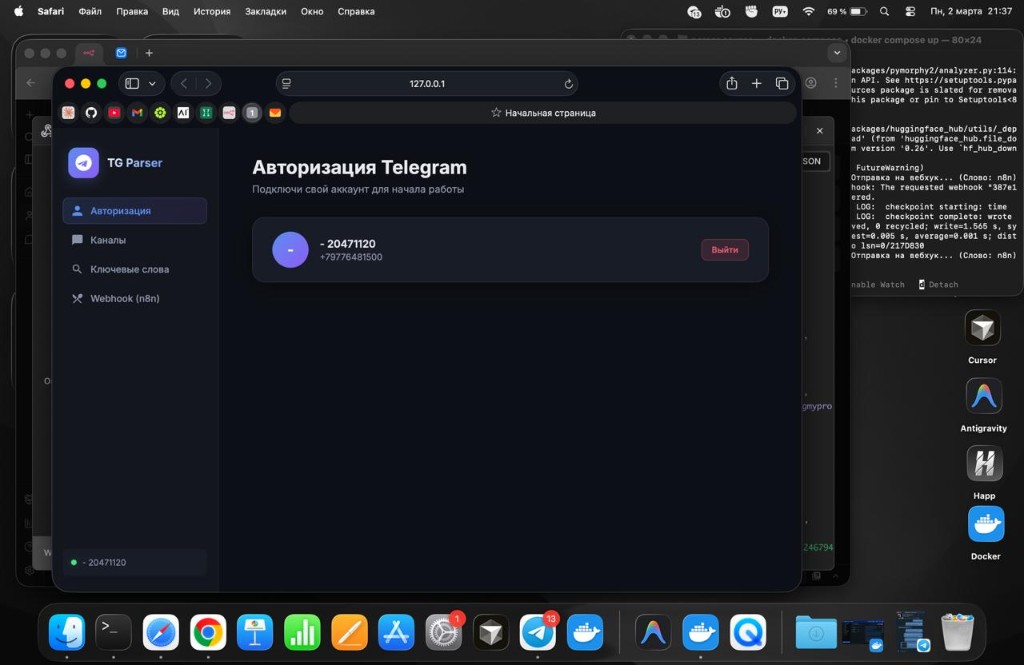Open the Downloads folder in the Dock
This screenshot has height=665, width=1024.
coord(816,632)
